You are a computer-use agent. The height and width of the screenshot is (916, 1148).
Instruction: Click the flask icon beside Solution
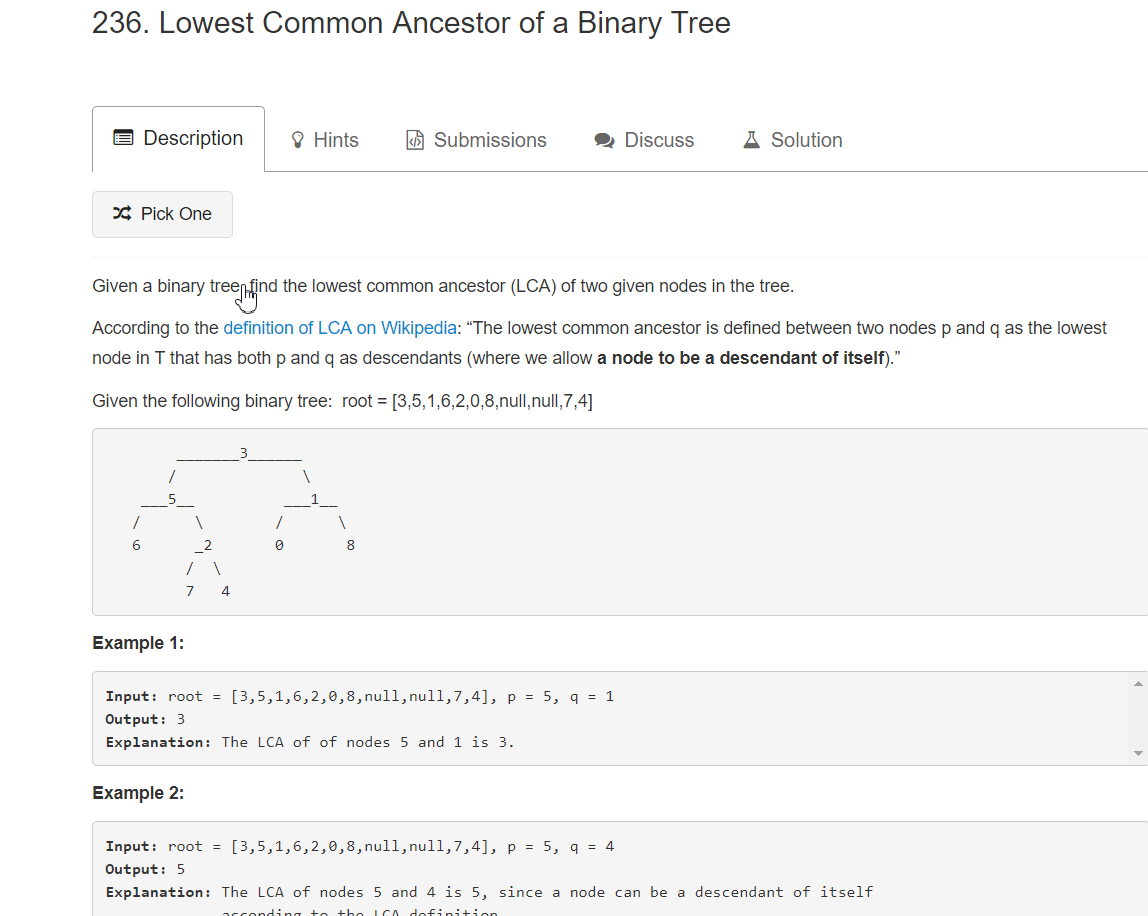click(x=750, y=139)
